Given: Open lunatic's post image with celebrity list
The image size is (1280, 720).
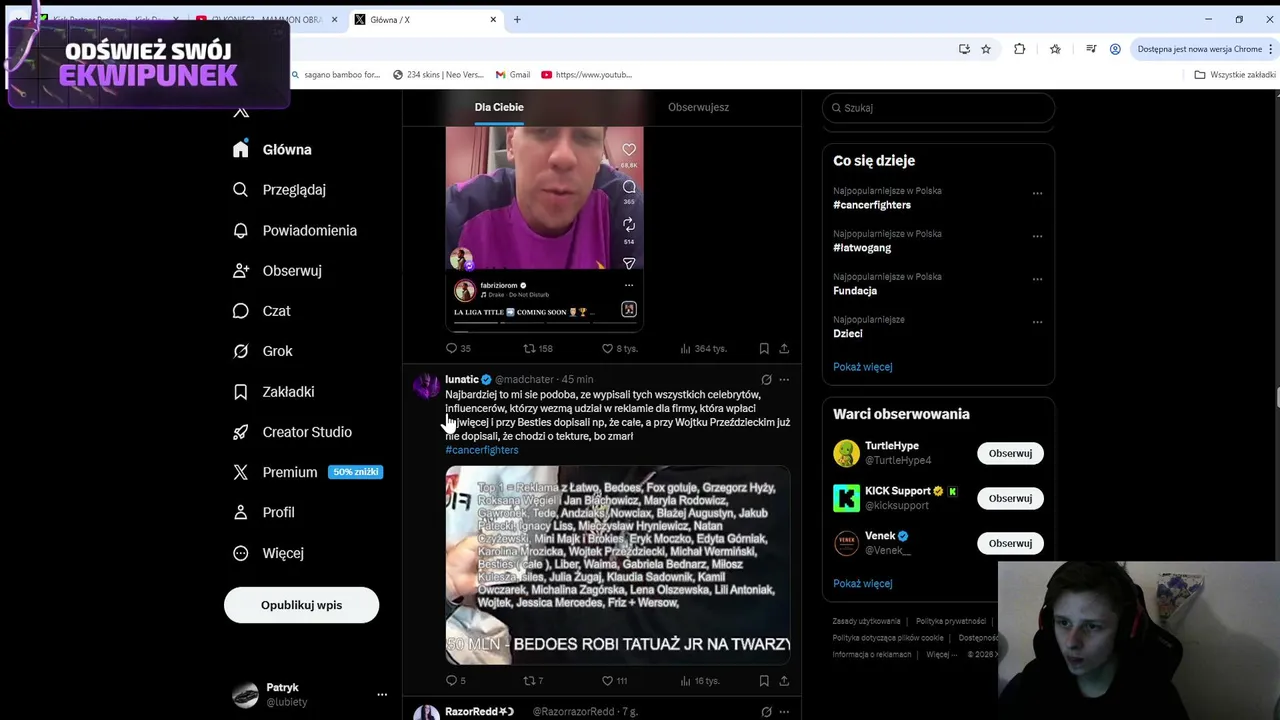Looking at the screenshot, I should 618,565.
